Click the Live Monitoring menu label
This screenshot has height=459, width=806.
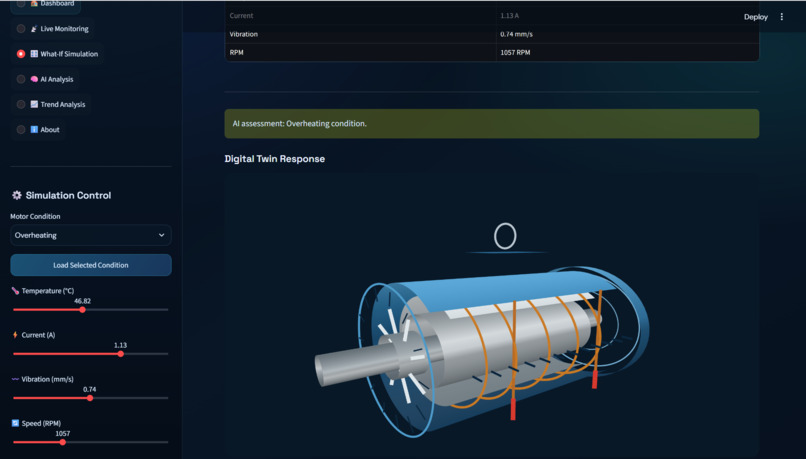(64, 29)
